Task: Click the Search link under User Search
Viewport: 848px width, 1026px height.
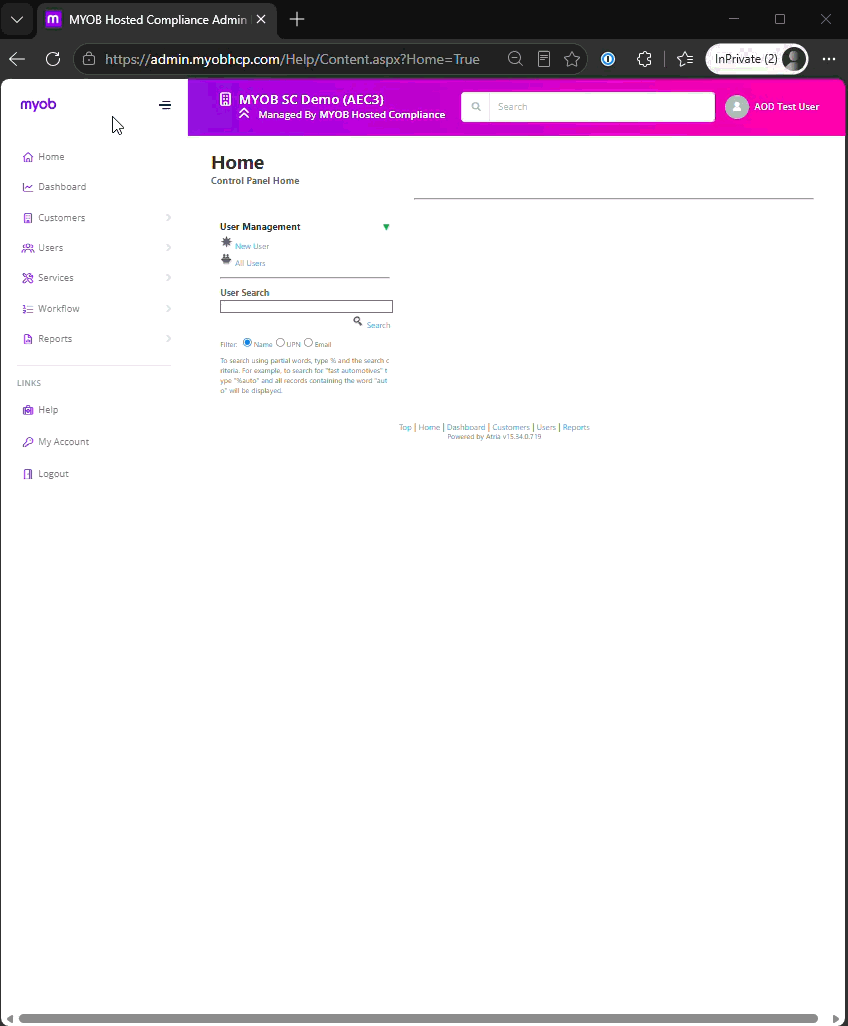Action: 378,325
